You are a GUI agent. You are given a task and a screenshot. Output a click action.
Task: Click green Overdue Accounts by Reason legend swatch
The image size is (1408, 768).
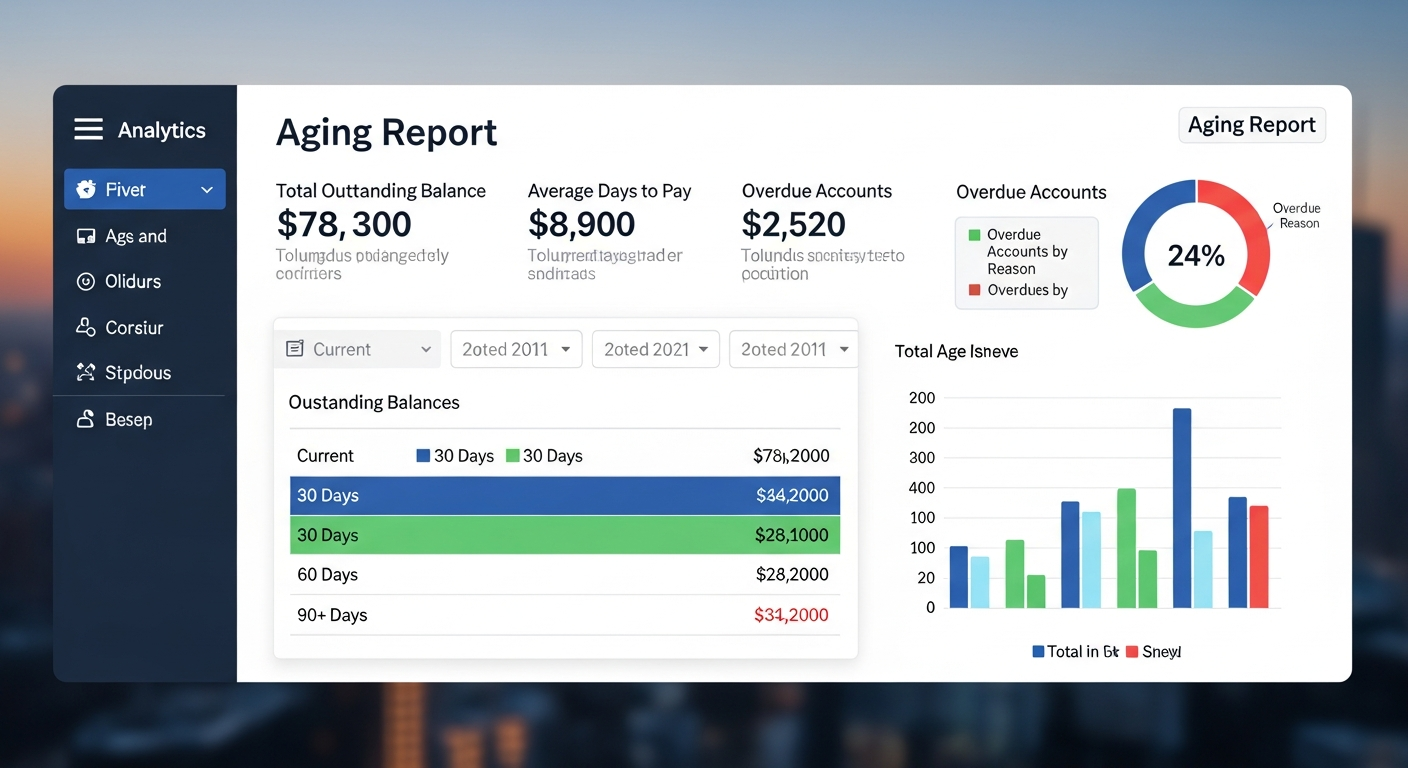[974, 235]
